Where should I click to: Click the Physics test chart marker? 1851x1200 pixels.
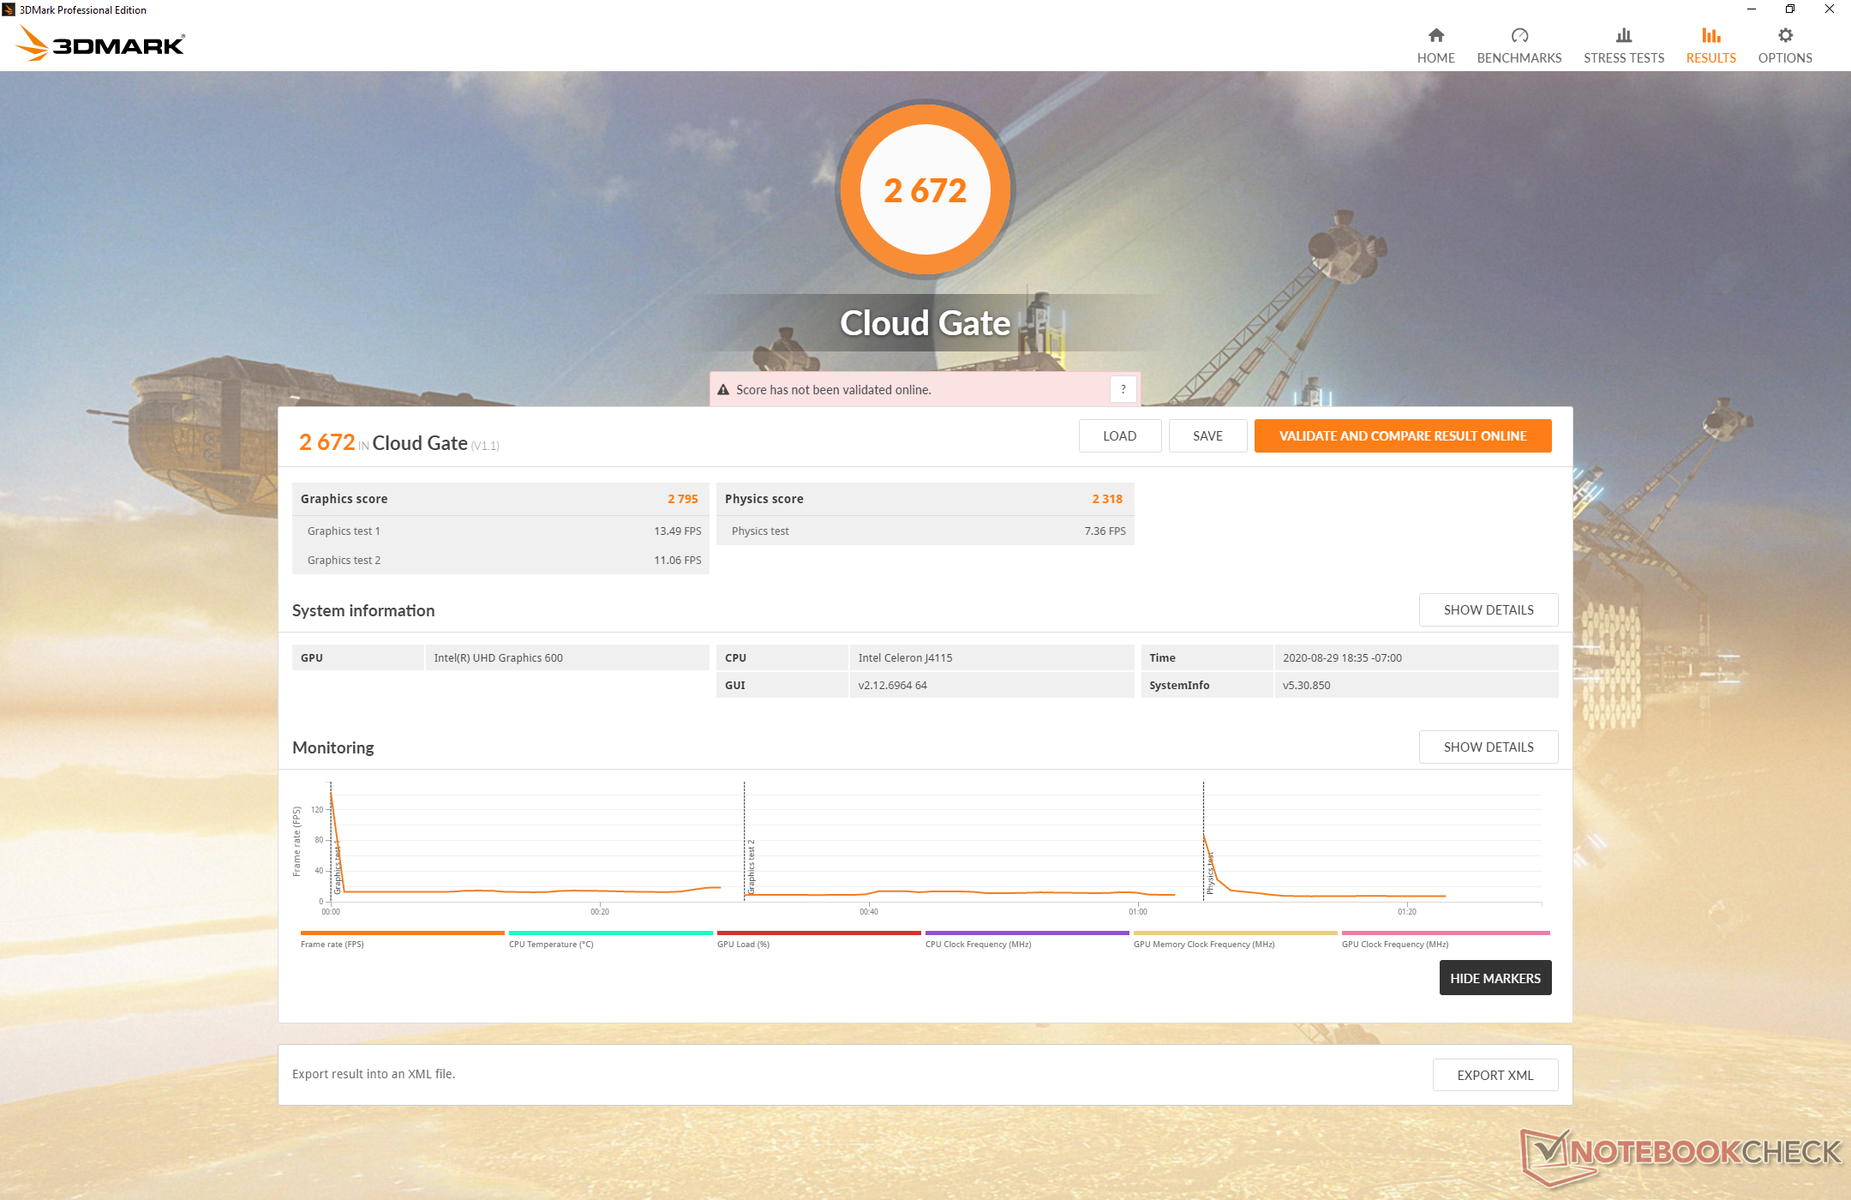tap(1210, 872)
